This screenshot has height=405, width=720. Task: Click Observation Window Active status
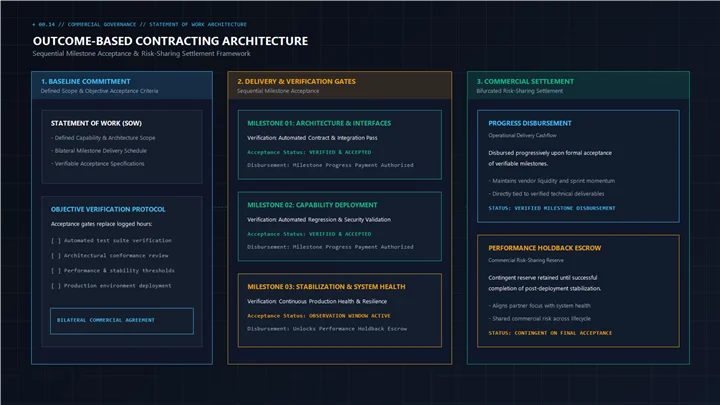[319, 315]
